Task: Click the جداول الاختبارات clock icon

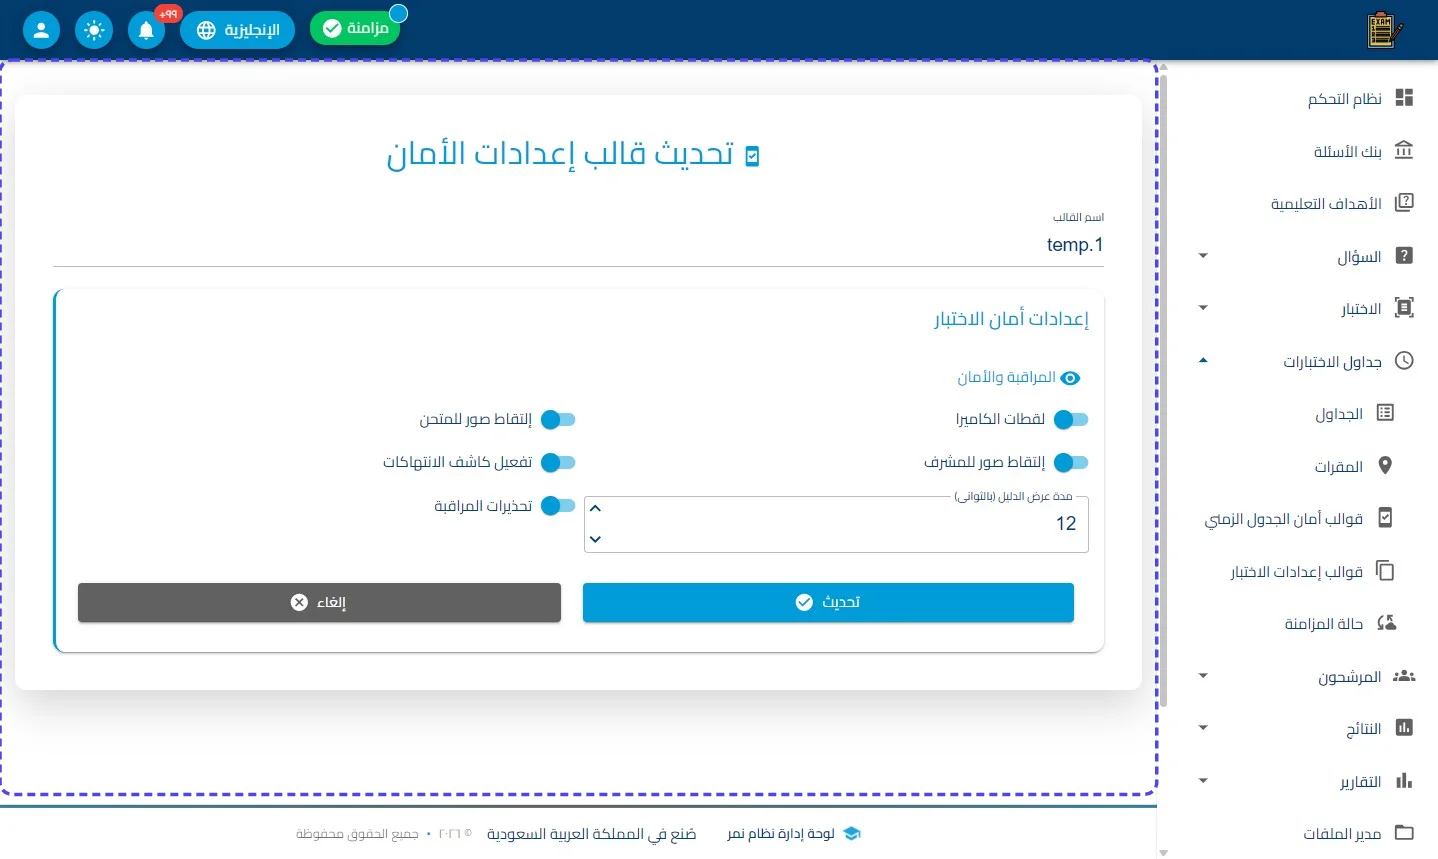Action: coord(1404,360)
